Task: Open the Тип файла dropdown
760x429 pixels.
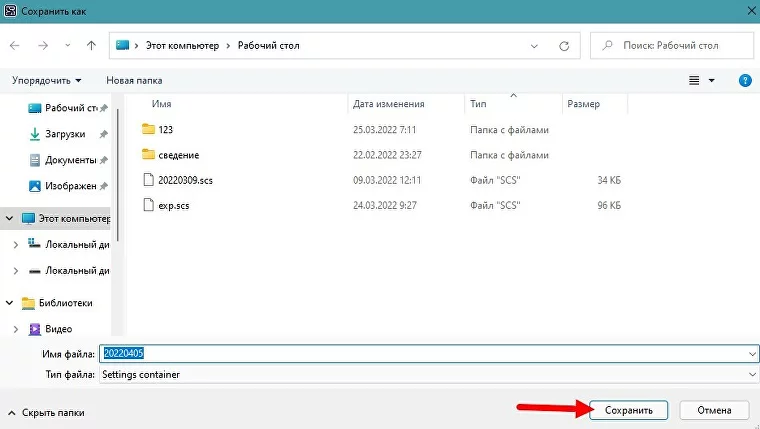Action: pos(751,374)
